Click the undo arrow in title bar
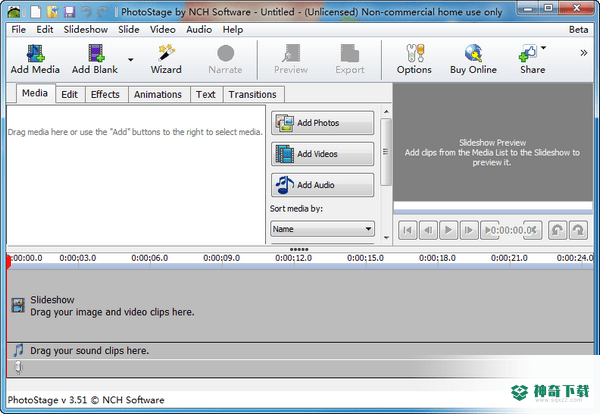Screen dimensions: 600x414 tap(86, 12)
